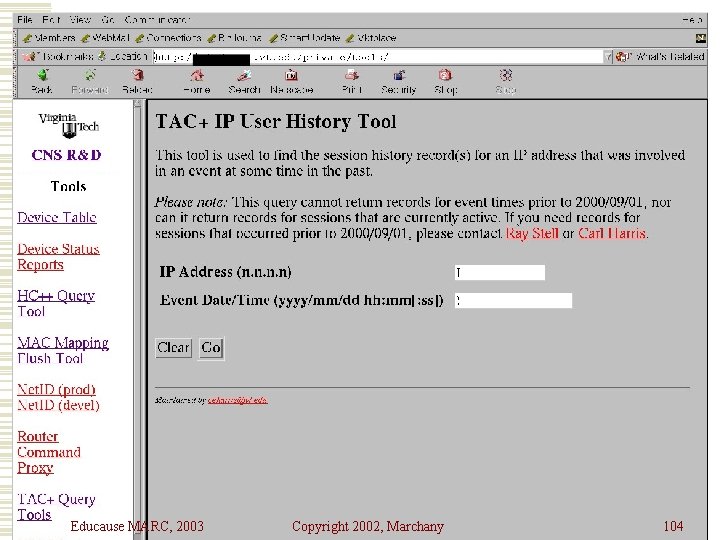The height and width of the screenshot is (540, 720).
Task: Click the maintainer email link in footer
Action: (237, 400)
